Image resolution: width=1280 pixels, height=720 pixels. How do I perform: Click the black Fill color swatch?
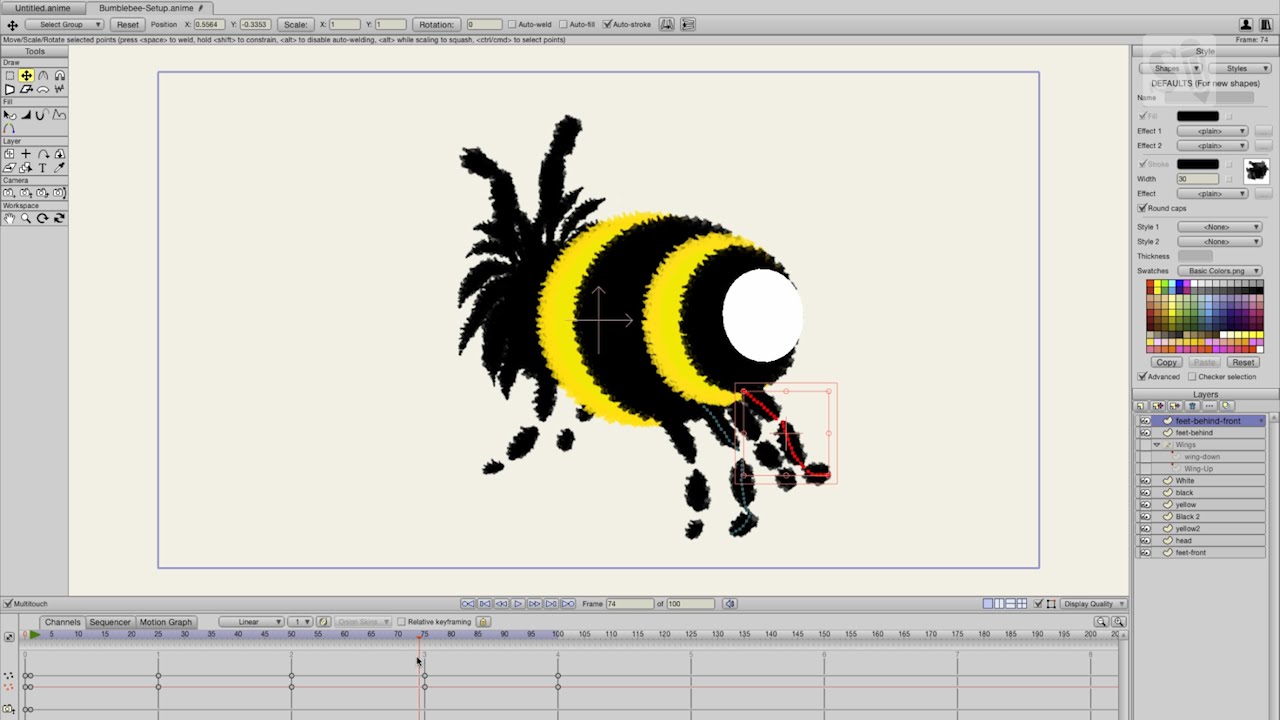click(1198, 116)
